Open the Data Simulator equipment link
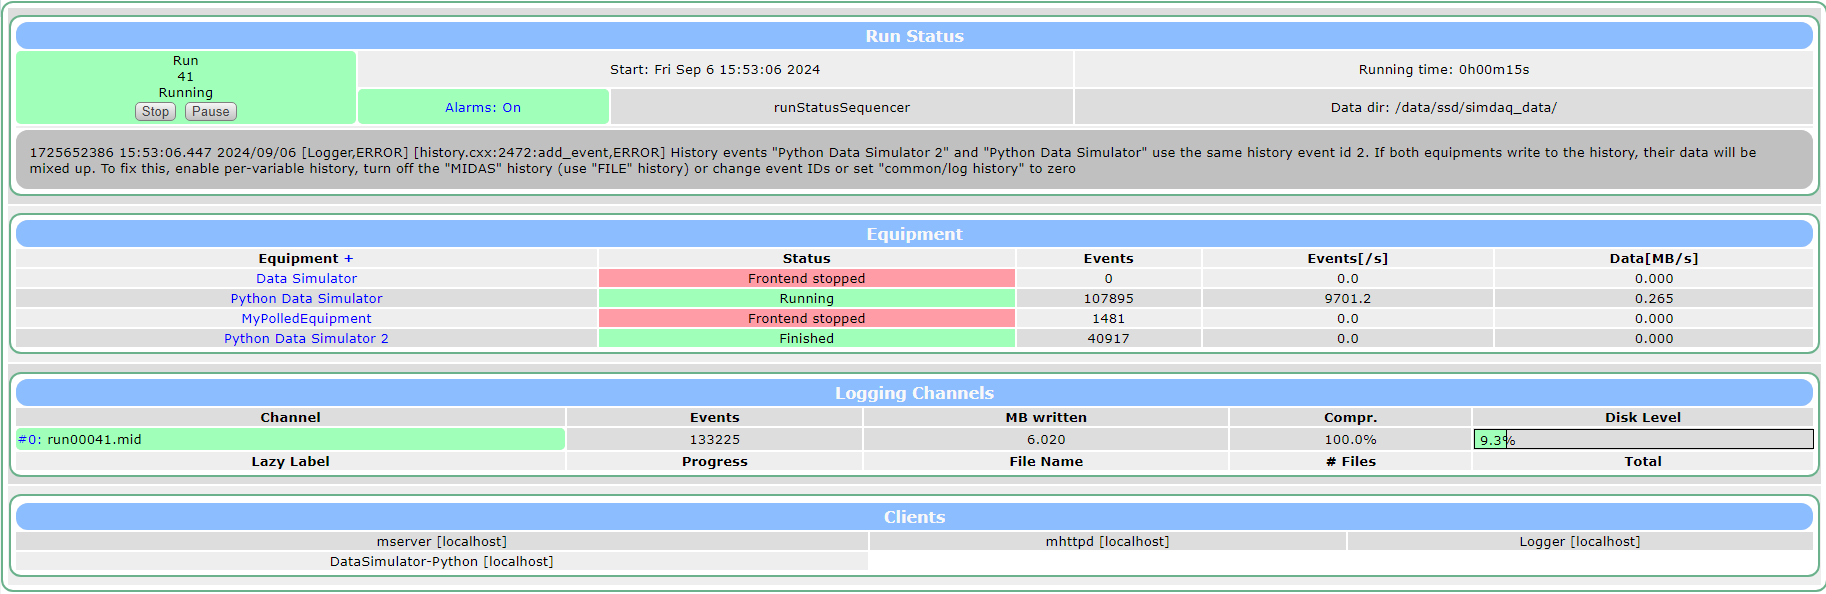 306,279
